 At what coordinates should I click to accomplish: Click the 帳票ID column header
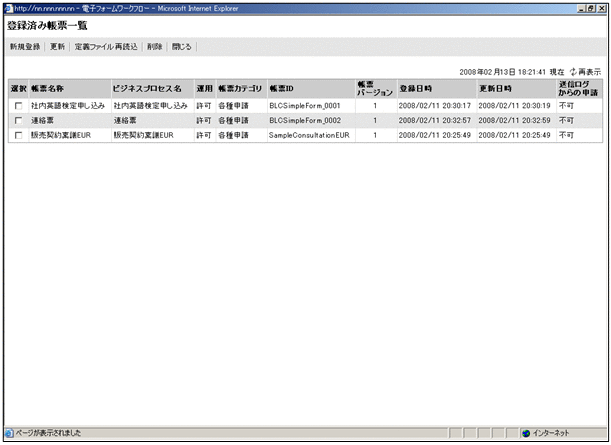(x=311, y=89)
